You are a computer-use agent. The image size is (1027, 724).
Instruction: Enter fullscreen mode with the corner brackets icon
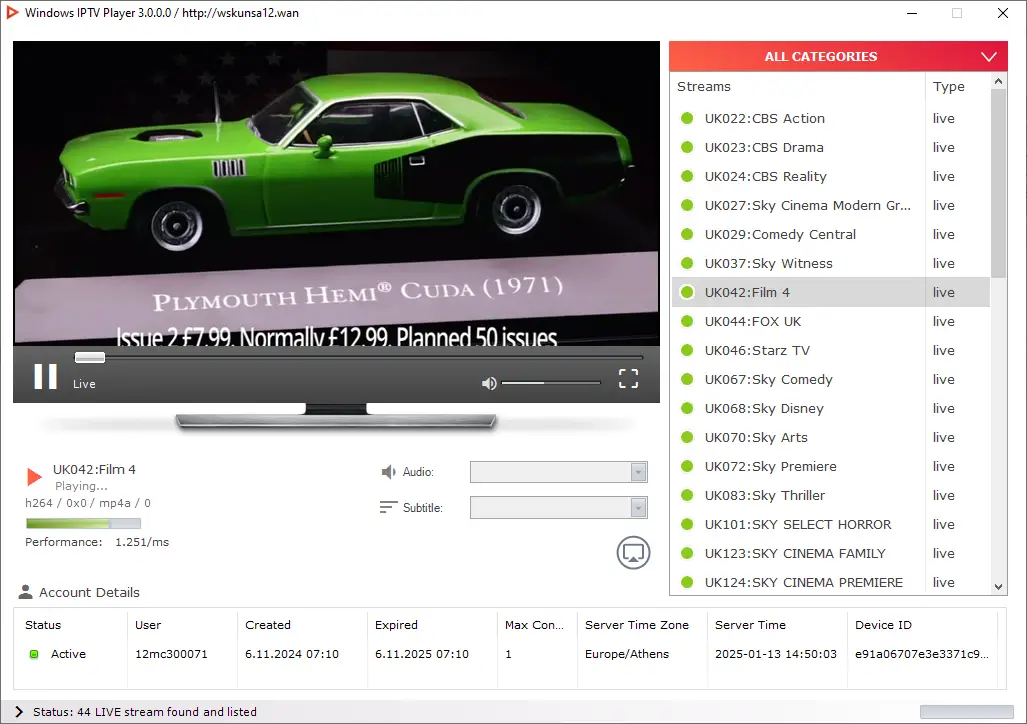click(x=628, y=378)
